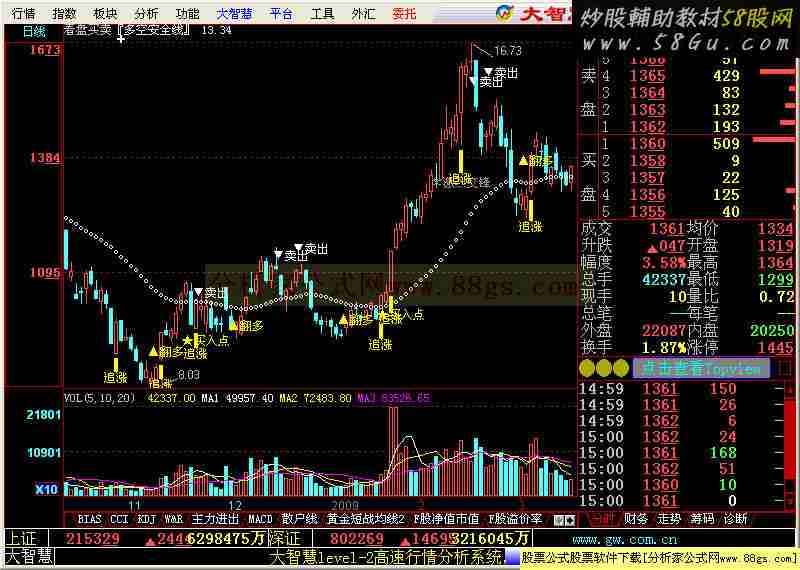Open the 工具 menu
The image size is (800, 570).
click(322, 13)
